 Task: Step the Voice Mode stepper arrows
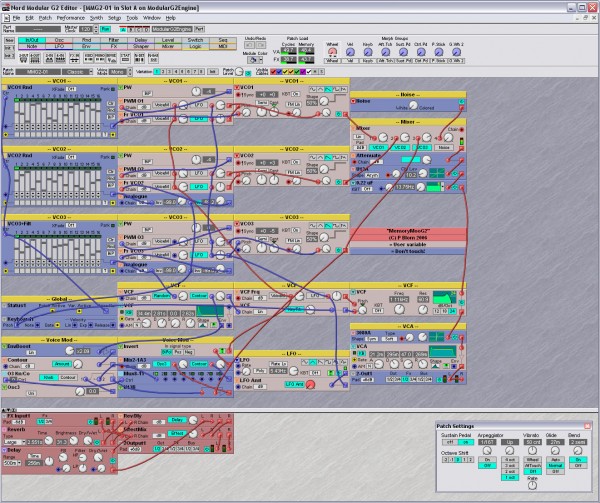(130, 72)
